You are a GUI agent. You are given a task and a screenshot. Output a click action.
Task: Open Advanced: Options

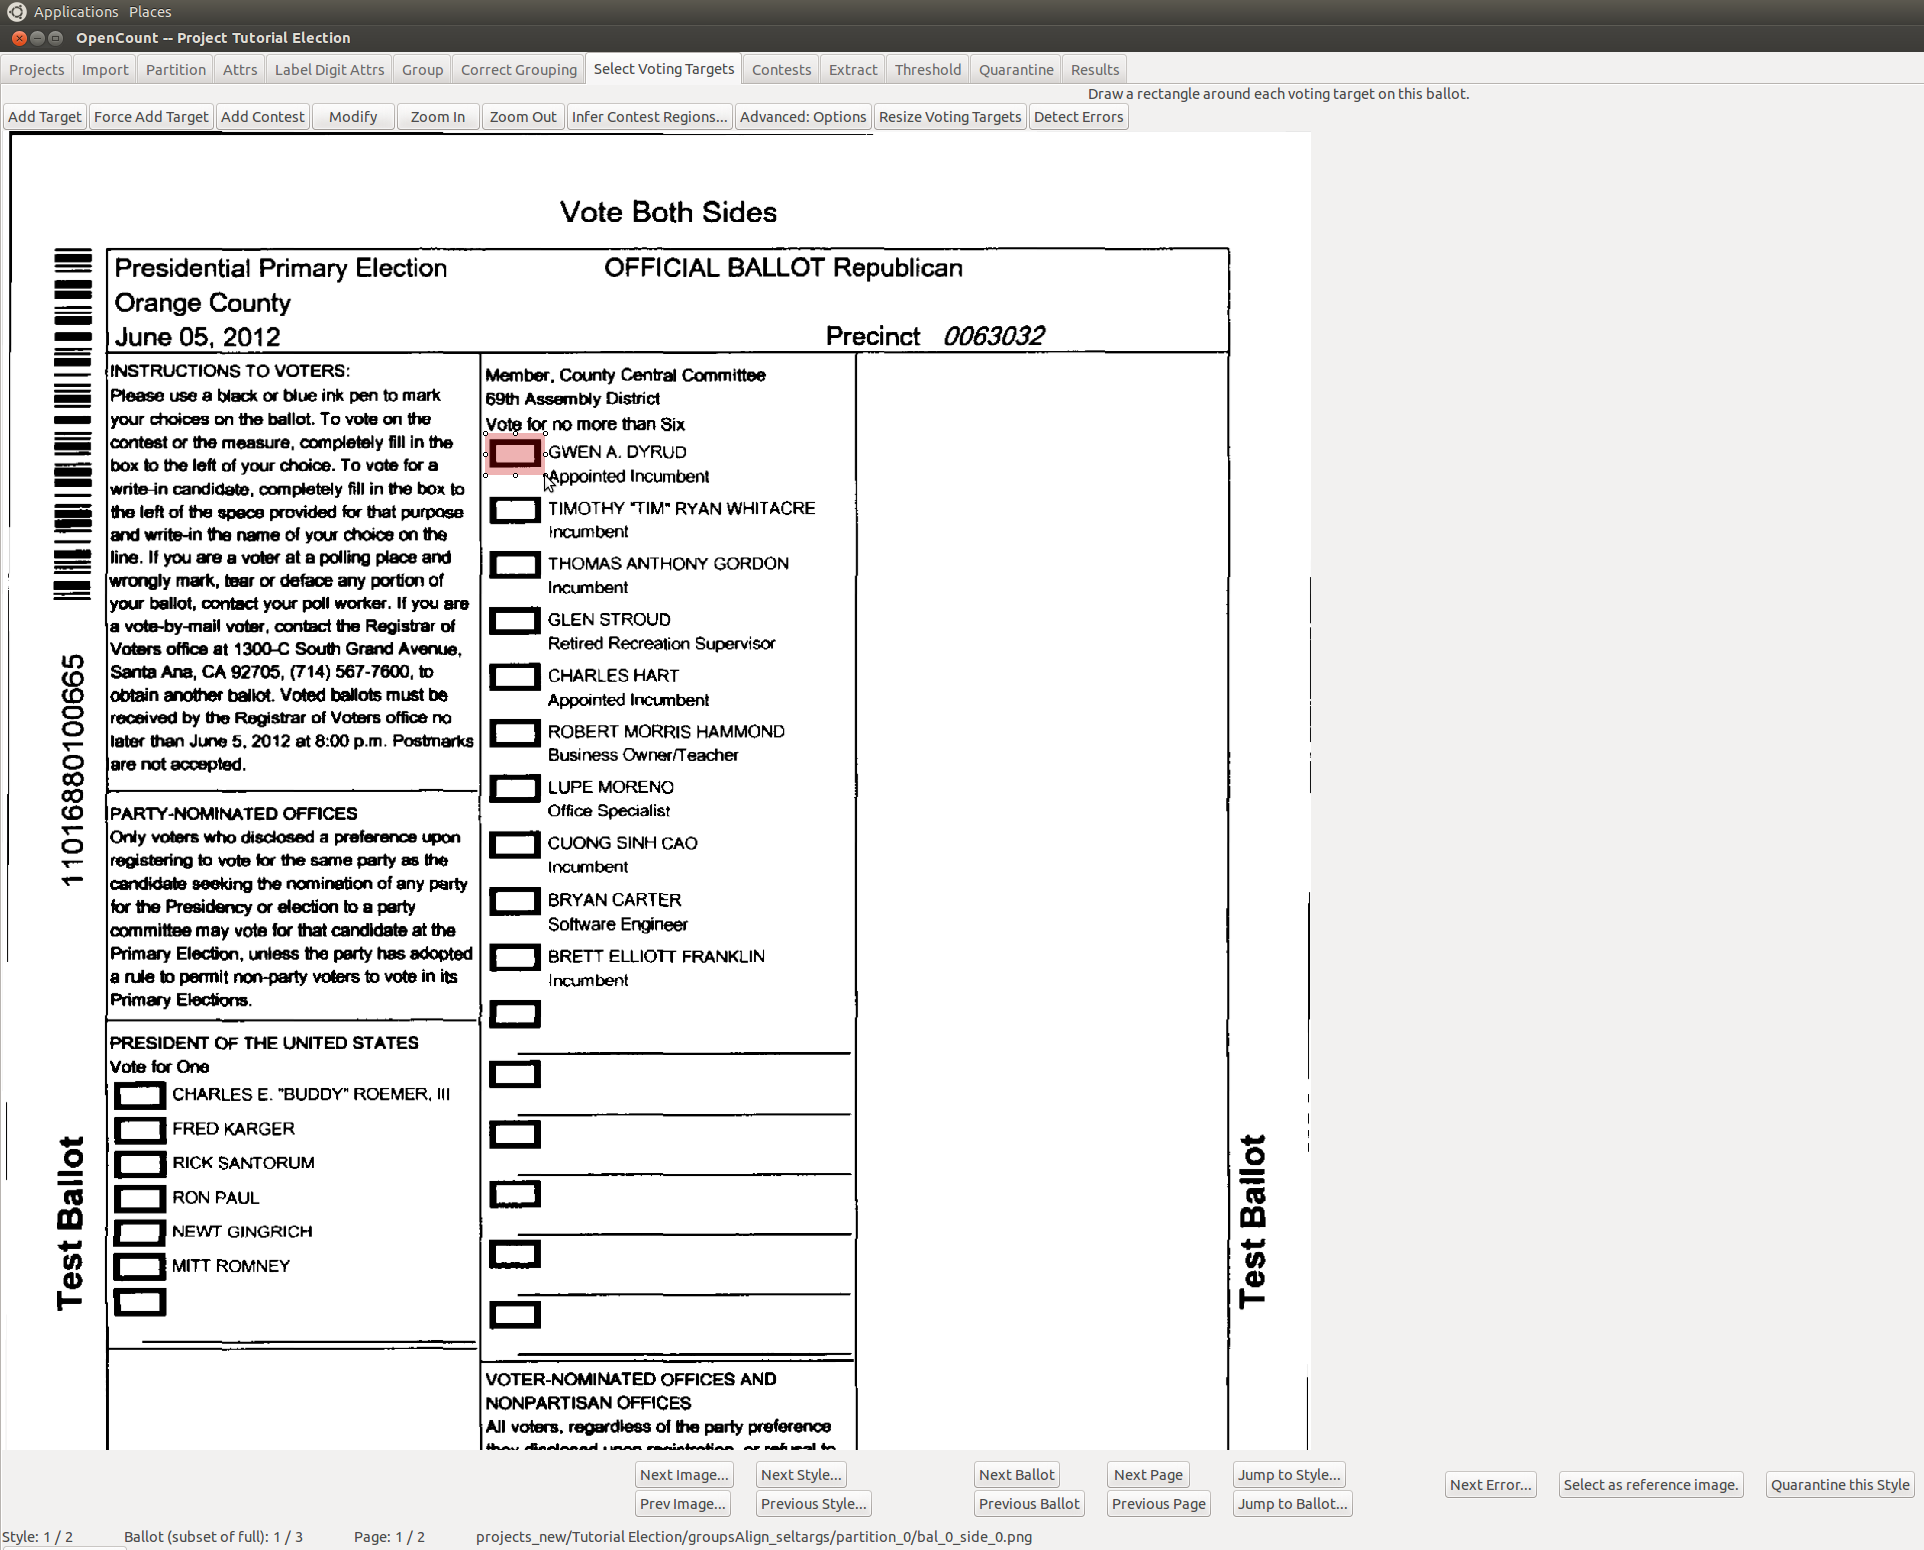803,117
